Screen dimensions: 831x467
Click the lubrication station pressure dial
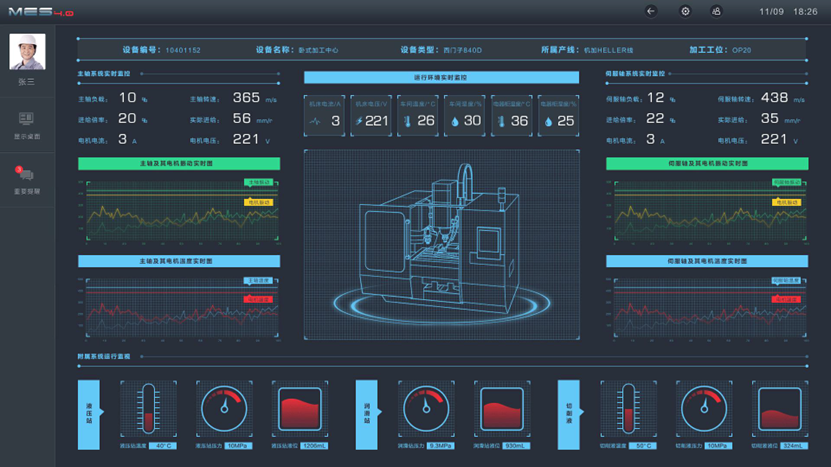coord(427,409)
